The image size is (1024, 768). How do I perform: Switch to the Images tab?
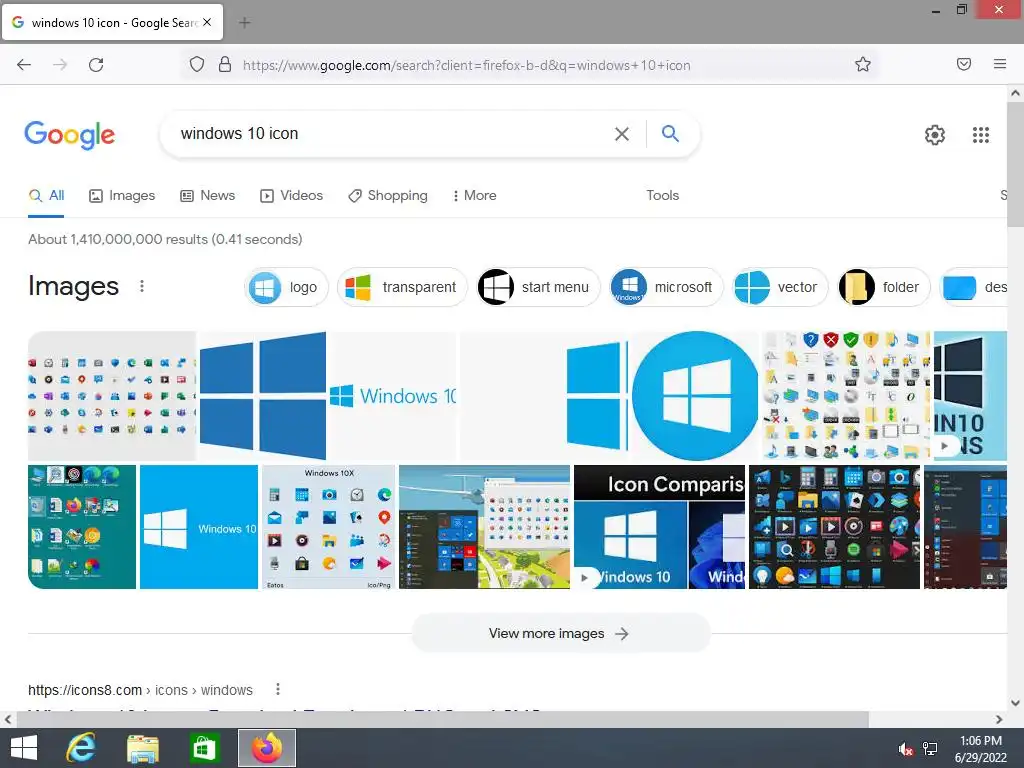point(122,195)
